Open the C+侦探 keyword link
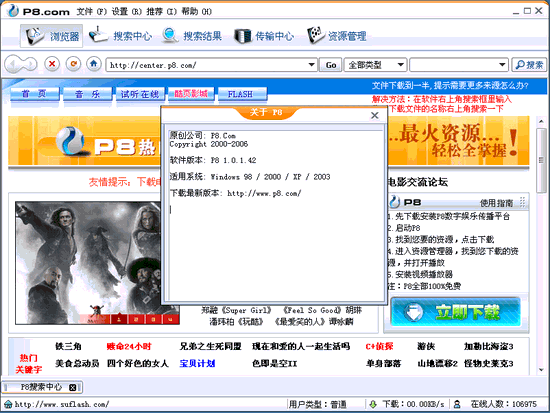 click(379, 346)
